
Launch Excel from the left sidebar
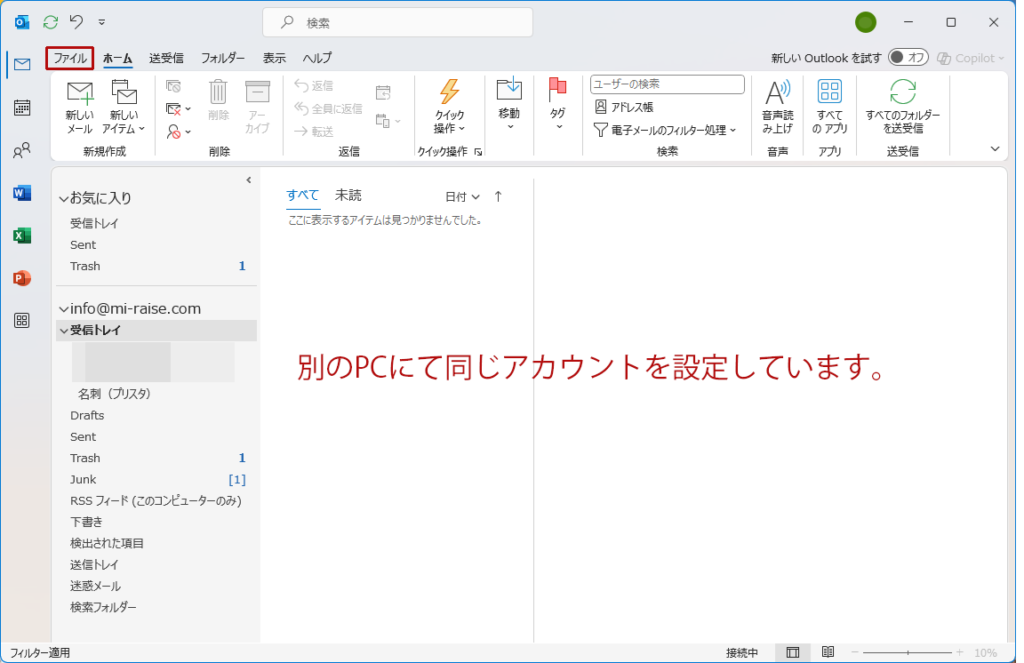point(22,236)
